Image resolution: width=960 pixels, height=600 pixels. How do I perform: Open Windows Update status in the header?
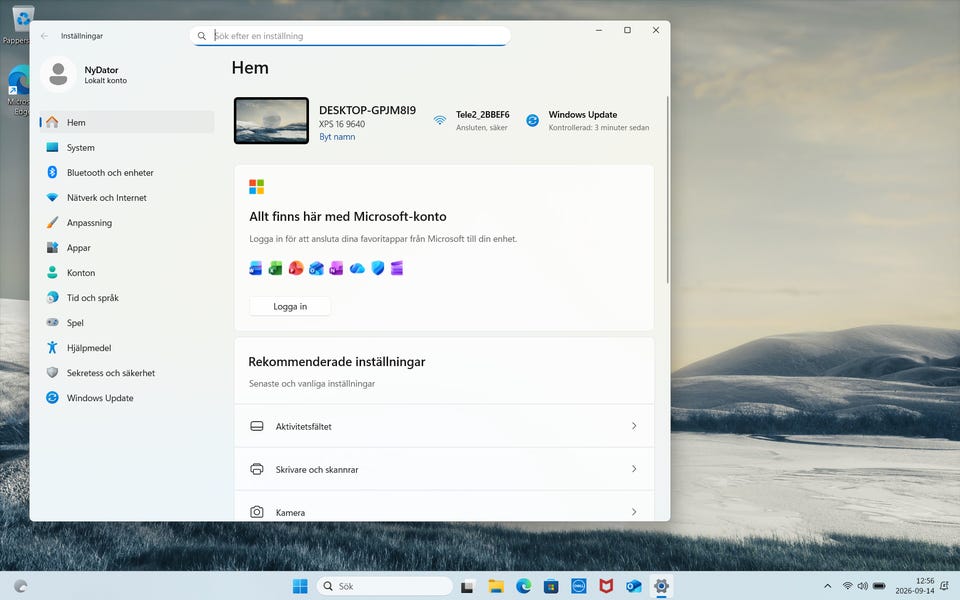[x=588, y=121]
